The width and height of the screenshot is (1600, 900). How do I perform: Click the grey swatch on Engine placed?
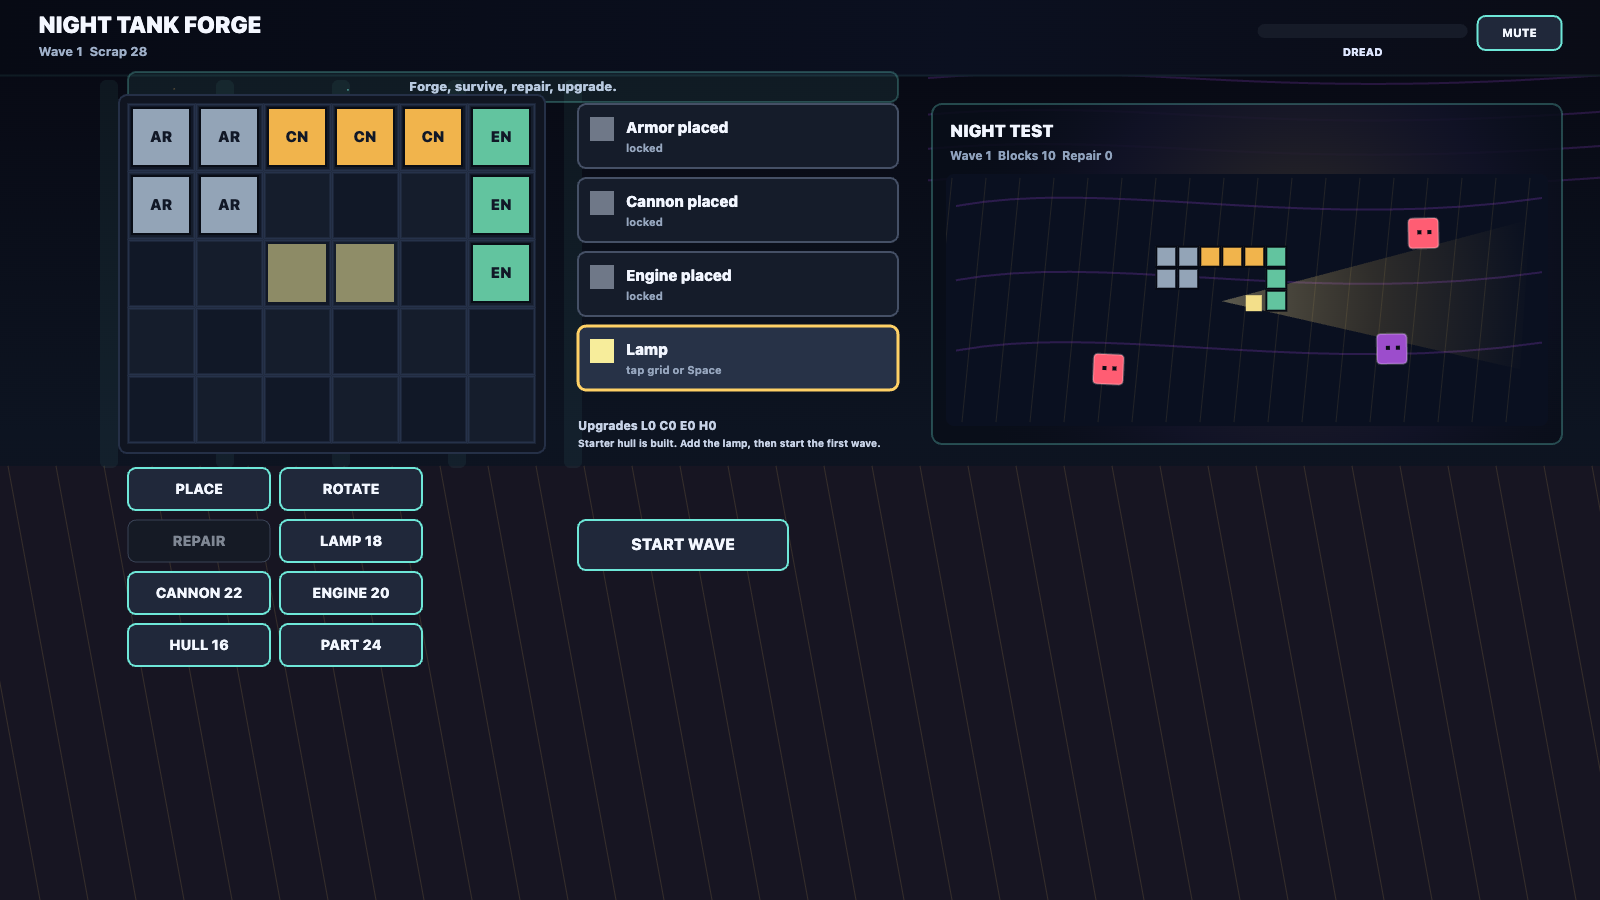tap(602, 277)
